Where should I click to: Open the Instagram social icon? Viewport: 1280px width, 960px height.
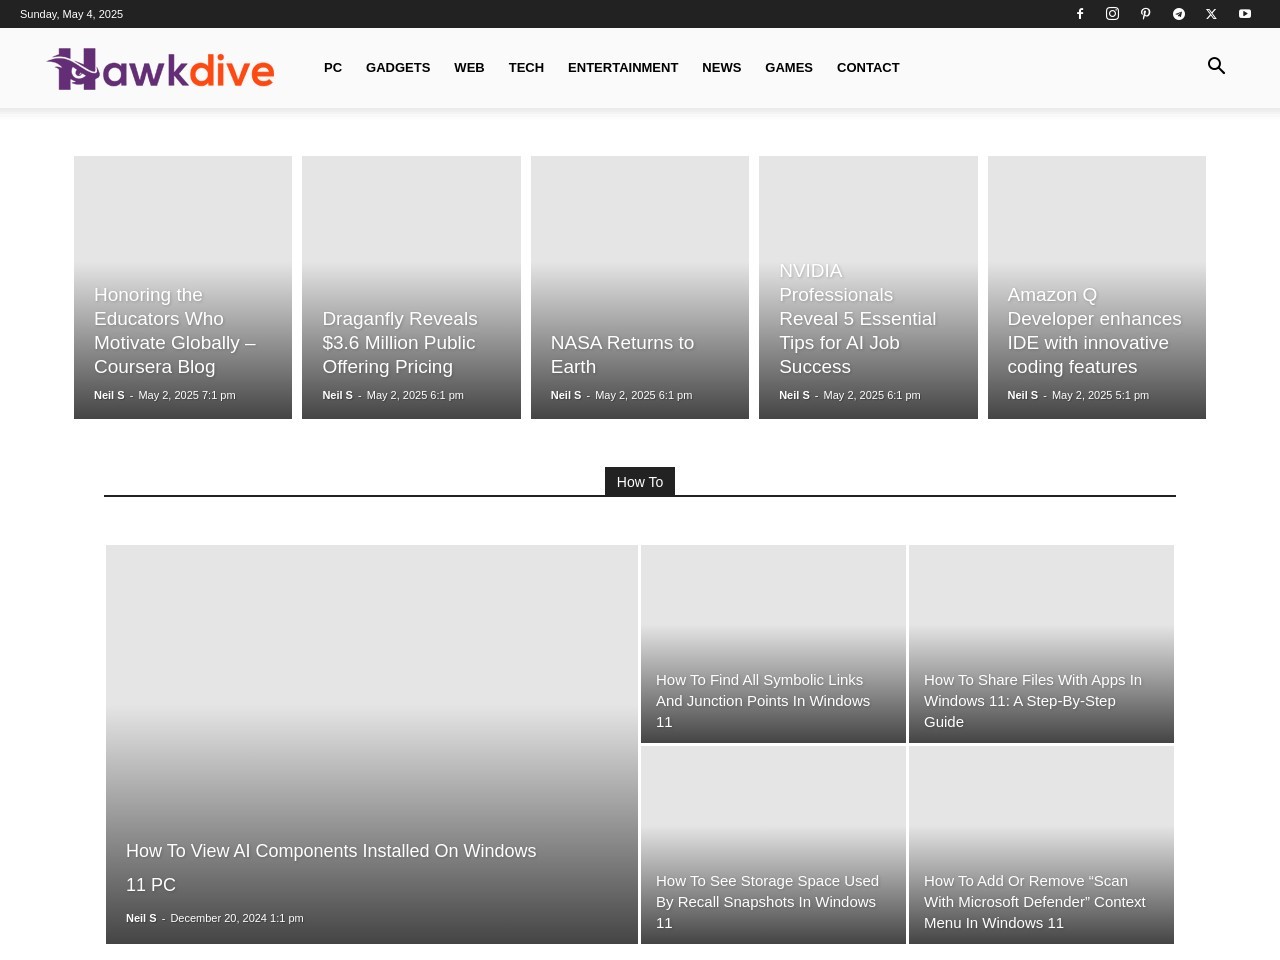click(x=1112, y=14)
